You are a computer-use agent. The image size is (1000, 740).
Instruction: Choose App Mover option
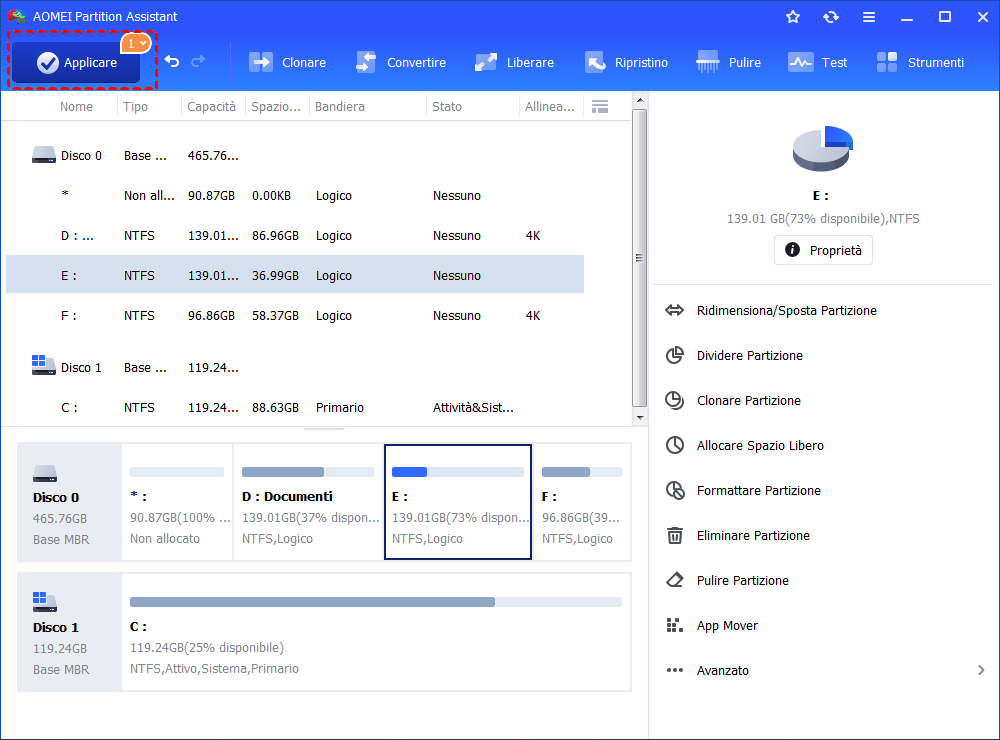coord(727,625)
